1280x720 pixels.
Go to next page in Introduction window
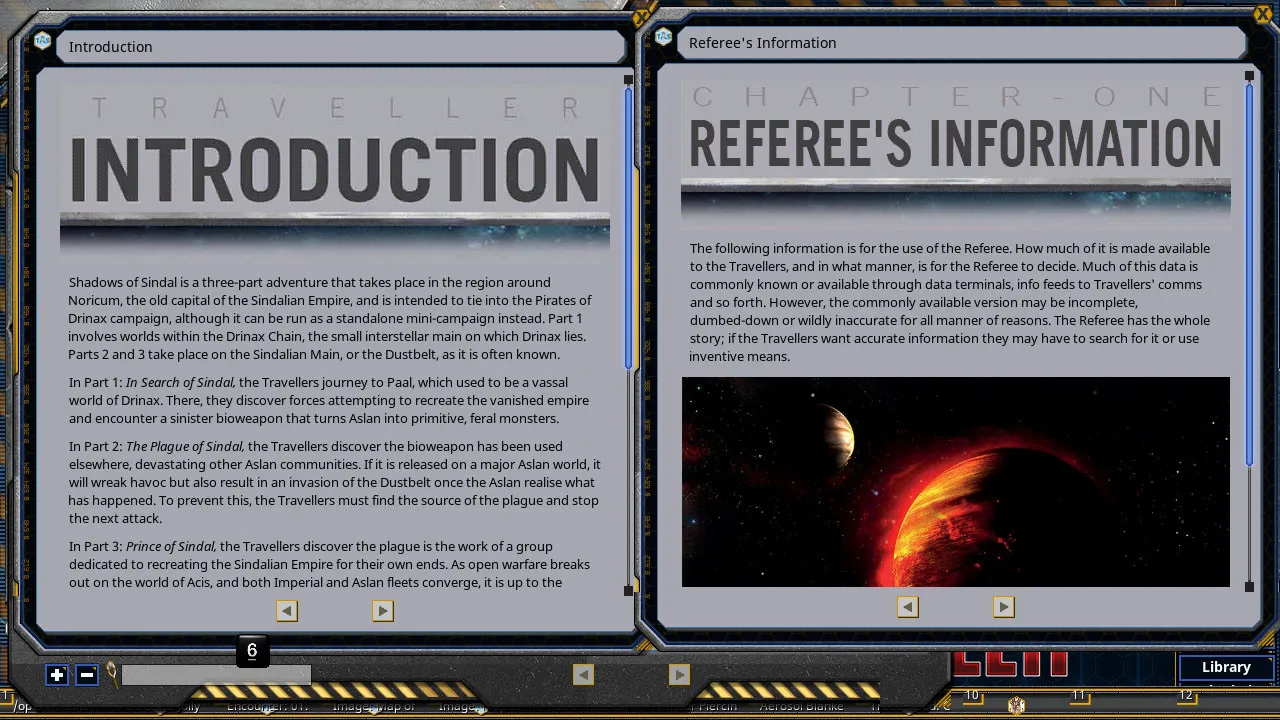383,611
